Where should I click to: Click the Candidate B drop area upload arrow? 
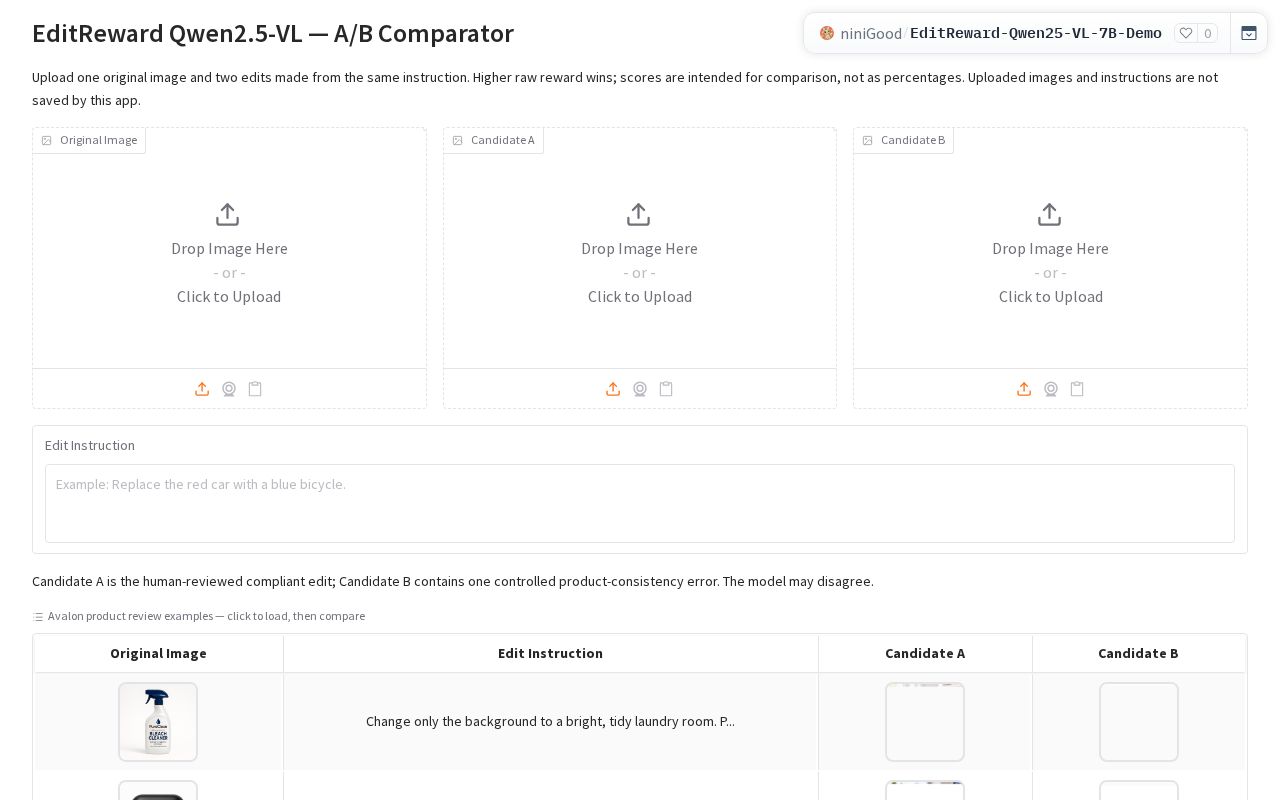pos(1050,215)
